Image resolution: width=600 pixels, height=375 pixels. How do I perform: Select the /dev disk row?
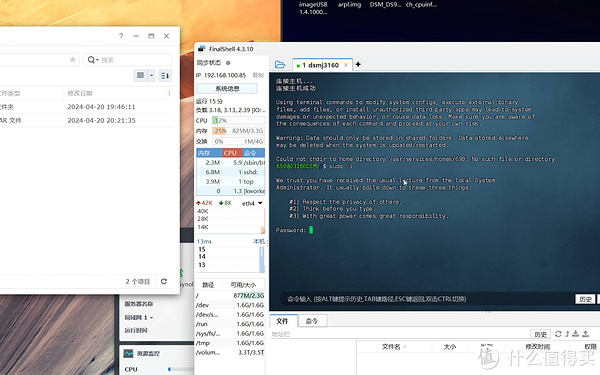[x=230, y=305]
